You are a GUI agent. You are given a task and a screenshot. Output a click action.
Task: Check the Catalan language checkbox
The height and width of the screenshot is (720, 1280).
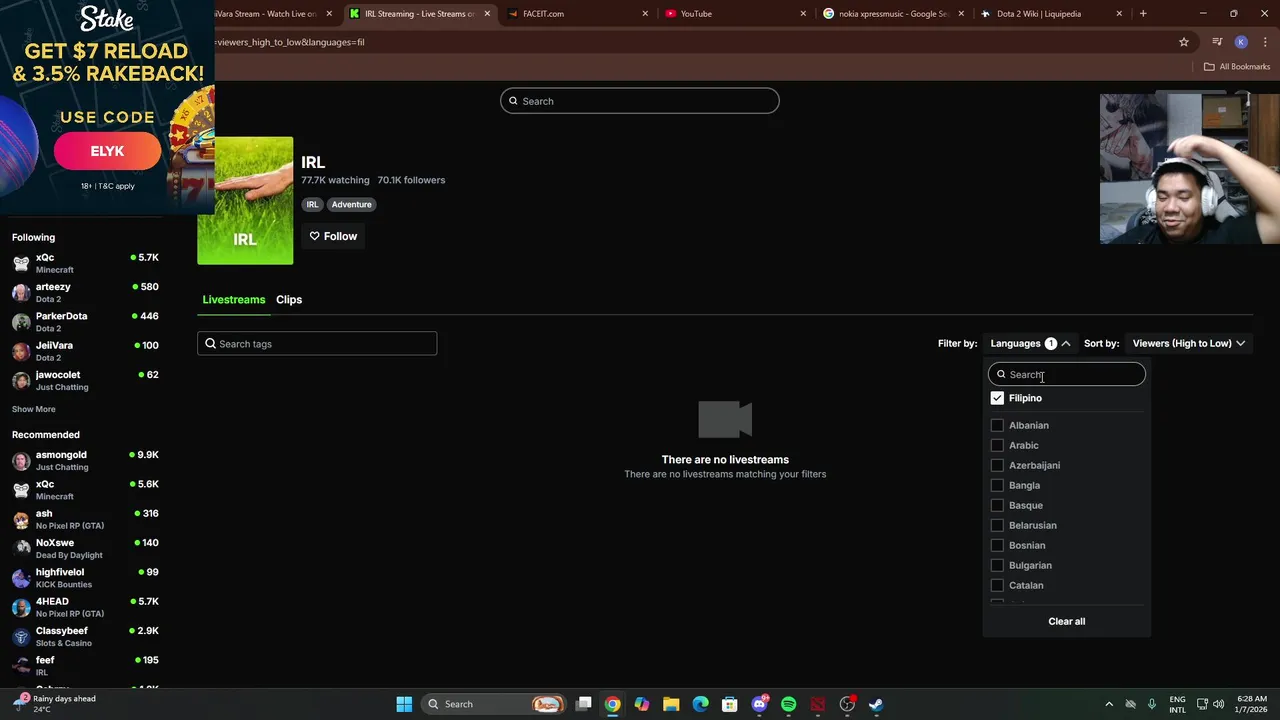(x=997, y=585)
